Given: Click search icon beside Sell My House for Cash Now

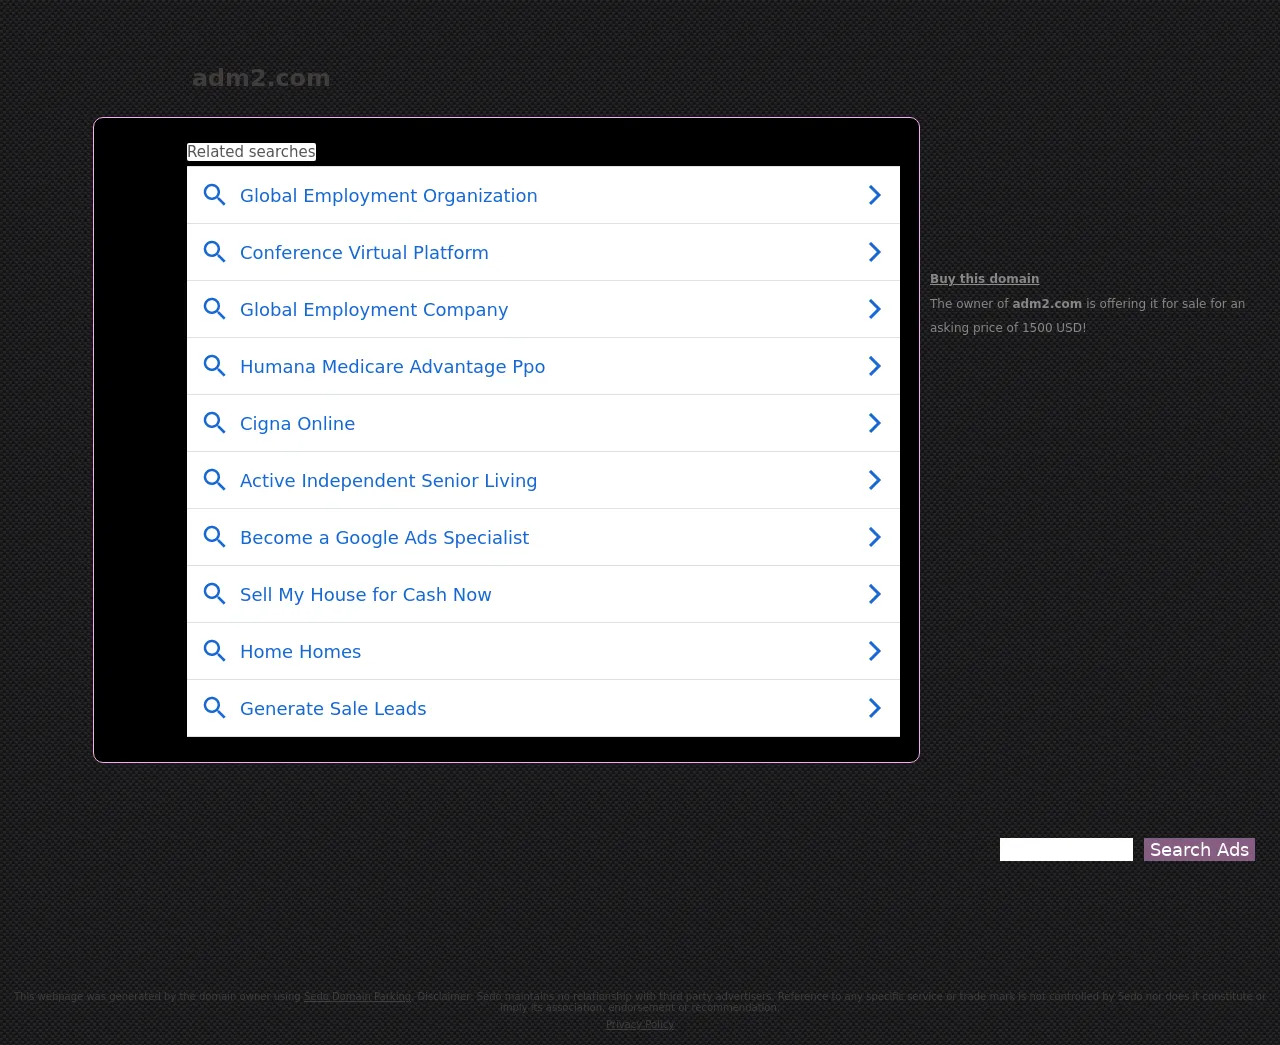Looking at the screenshot, I should tap(214, 594).
